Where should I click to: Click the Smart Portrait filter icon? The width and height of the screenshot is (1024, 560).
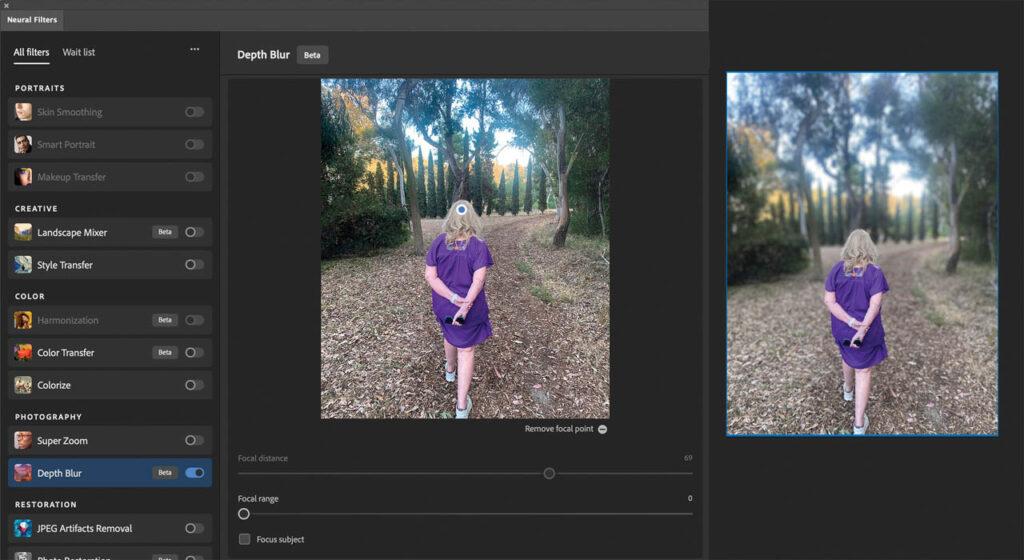point(23,144)
